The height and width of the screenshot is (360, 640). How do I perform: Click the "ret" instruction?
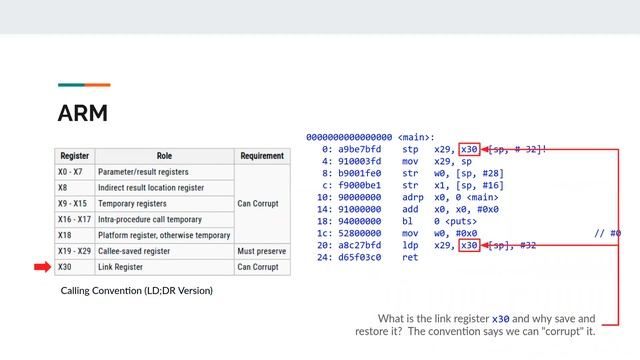[410, 258]
